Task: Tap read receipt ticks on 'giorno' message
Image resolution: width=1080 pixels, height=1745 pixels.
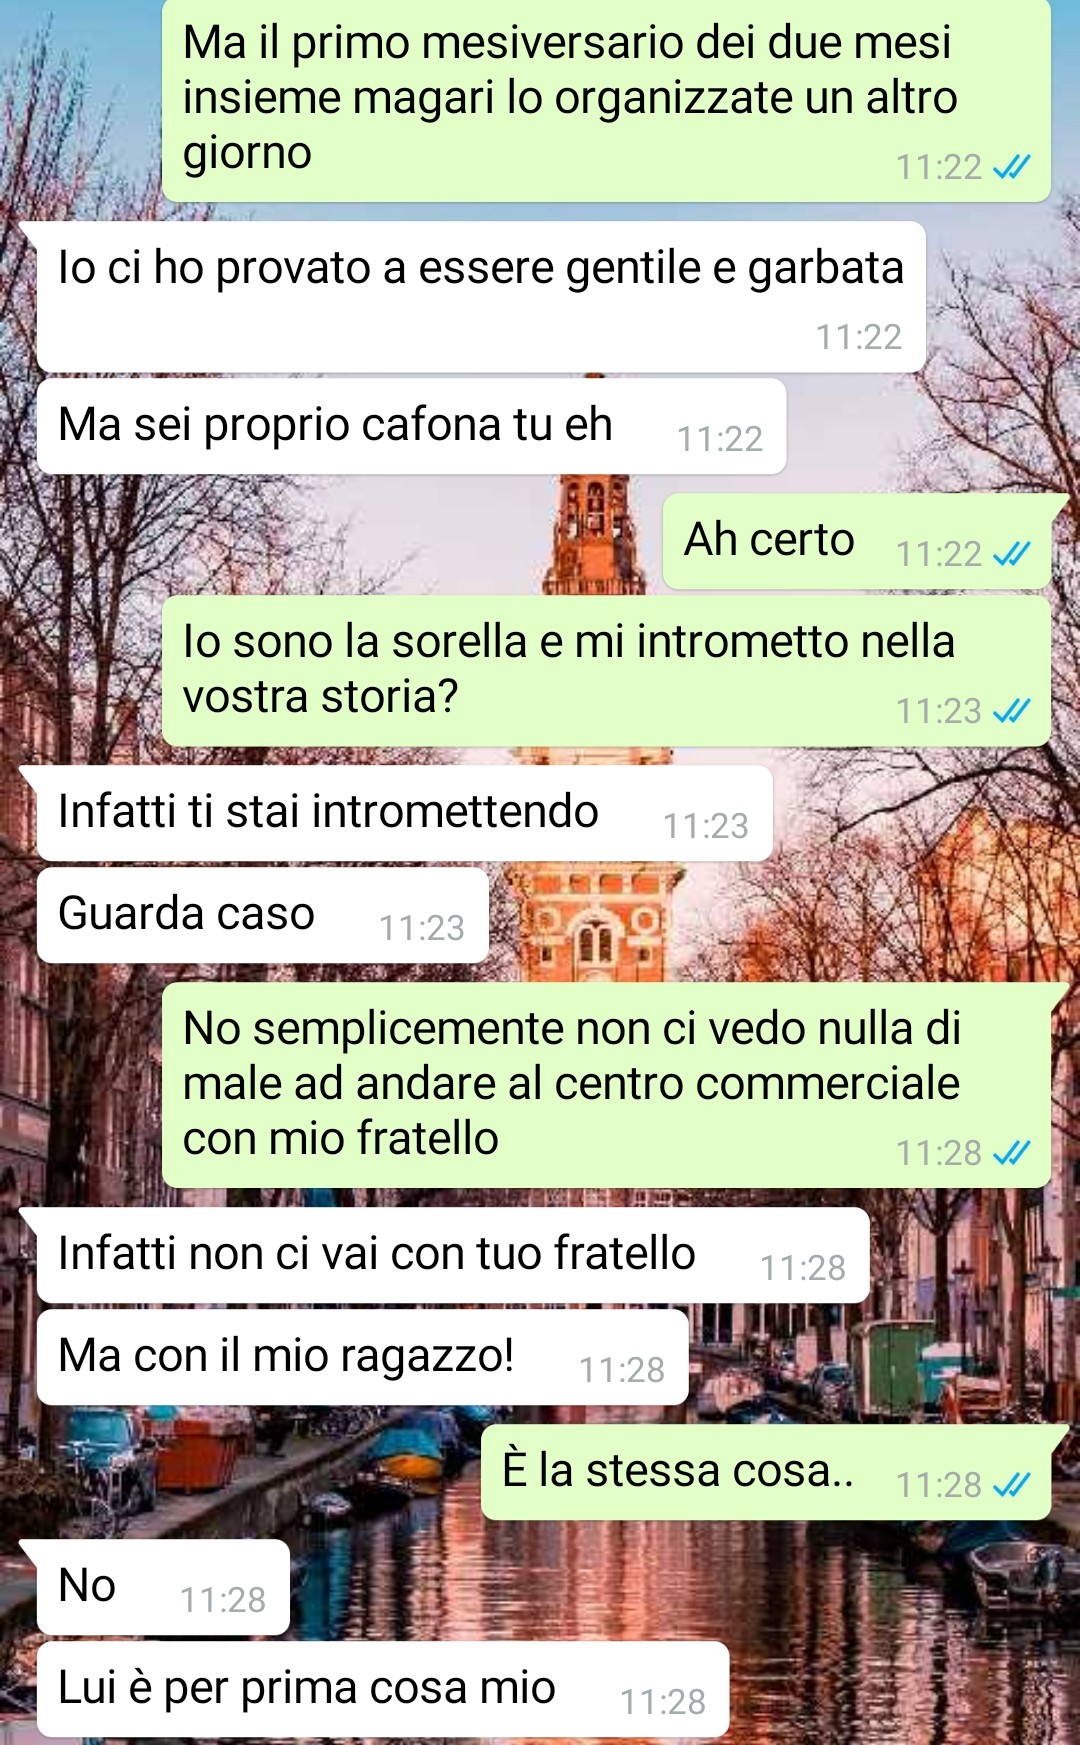Action: pos(1011,167)
